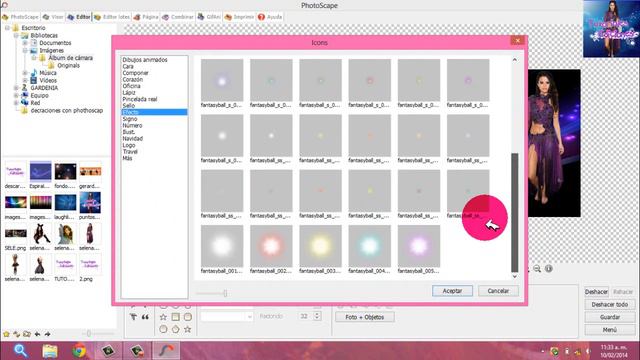This screenshot has height=360, width=640.
Task: Switch to the Visor tab
Action: pos(53,17)
